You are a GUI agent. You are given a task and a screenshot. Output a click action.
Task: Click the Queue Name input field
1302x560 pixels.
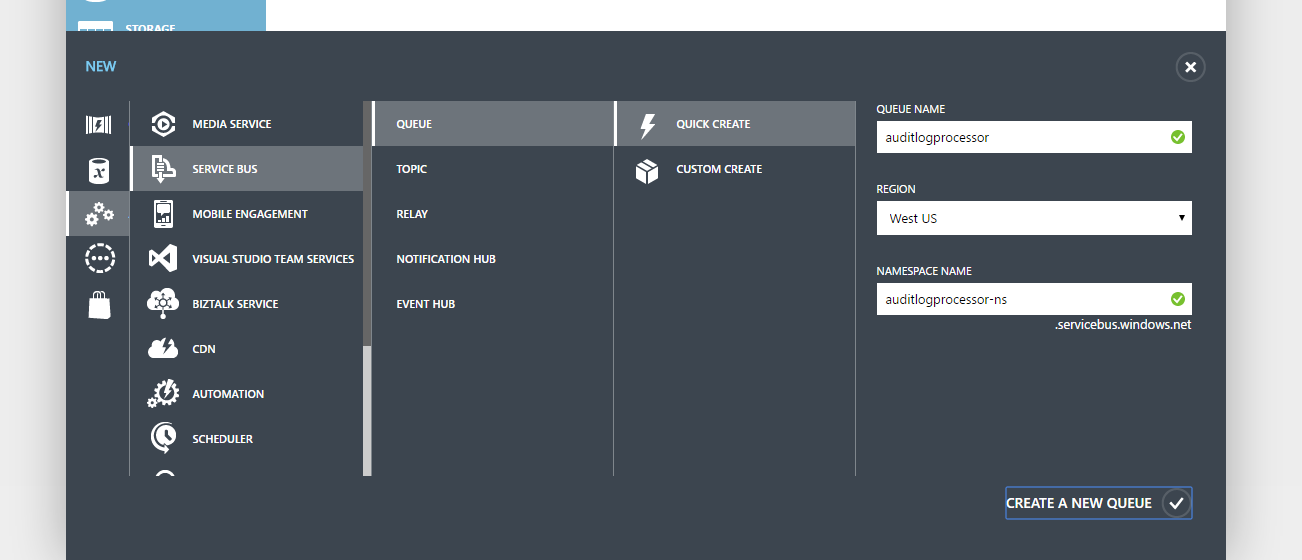click(1034, 137)
